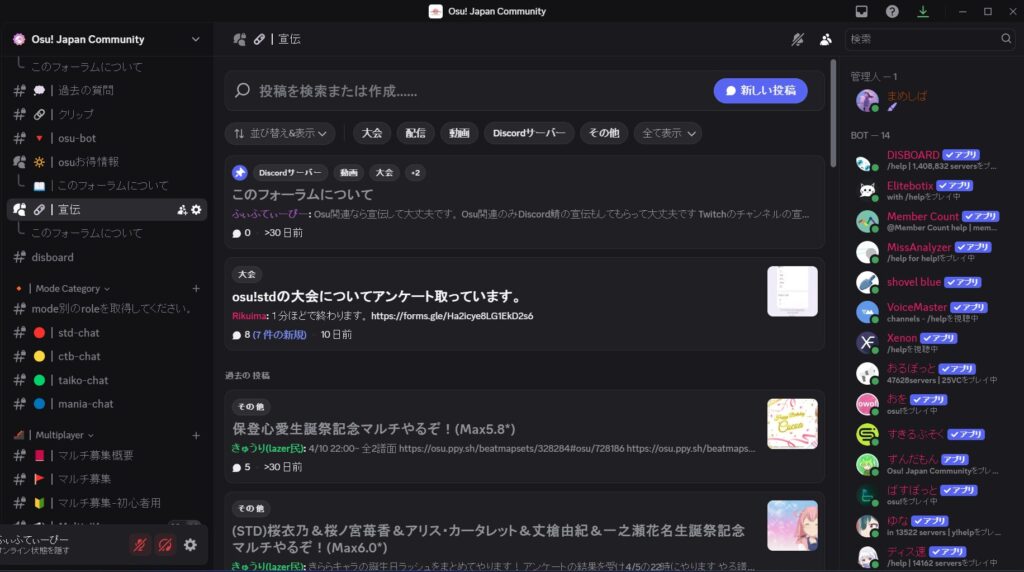This screenshot has width=1024, height=572.
Task: Open shovel blue bot avatar
Action: pos(867,282)
